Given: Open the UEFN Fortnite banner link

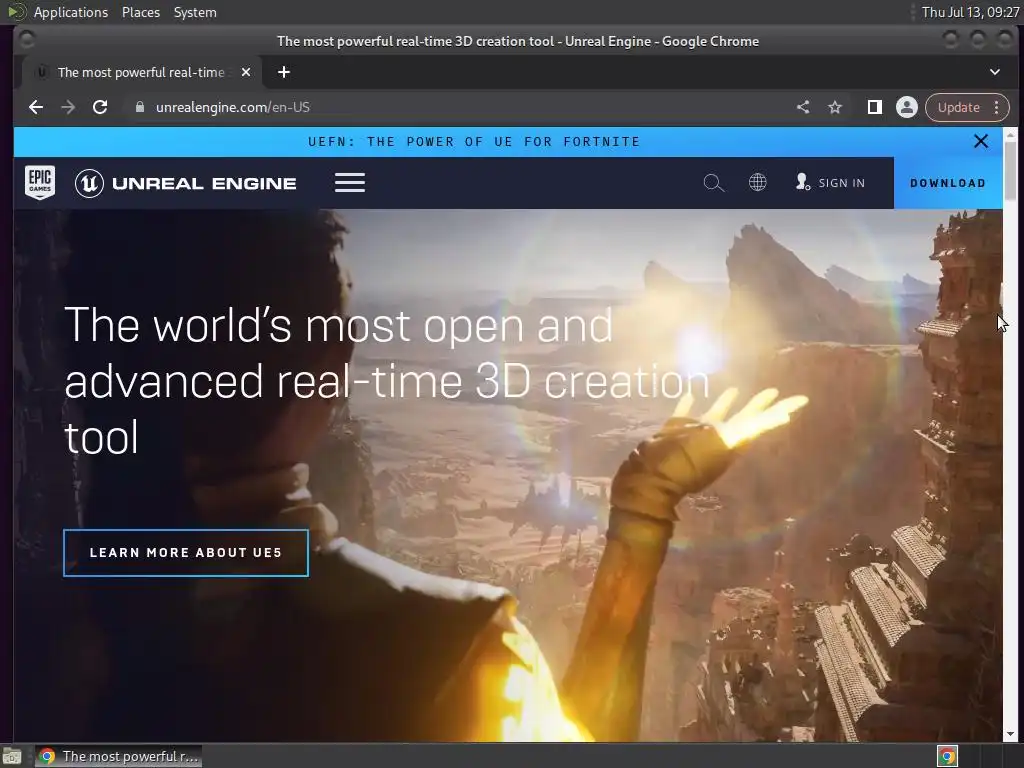Looking at the screenshot, I should pos(473,142).
